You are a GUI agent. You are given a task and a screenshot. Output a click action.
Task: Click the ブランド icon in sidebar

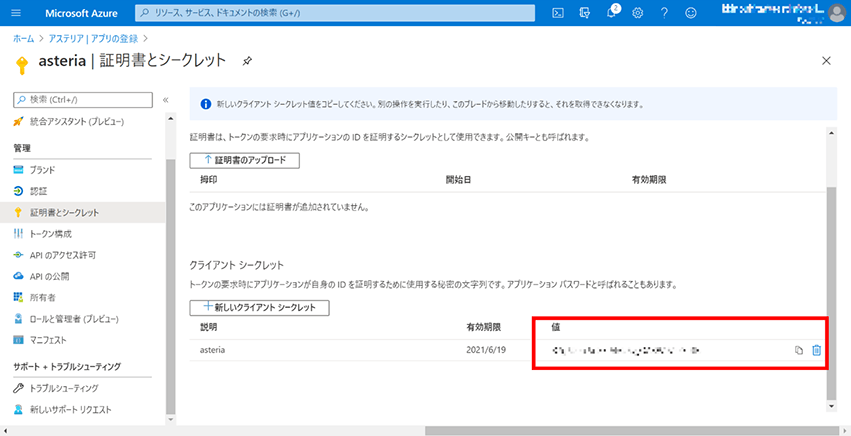coord(18,170)
